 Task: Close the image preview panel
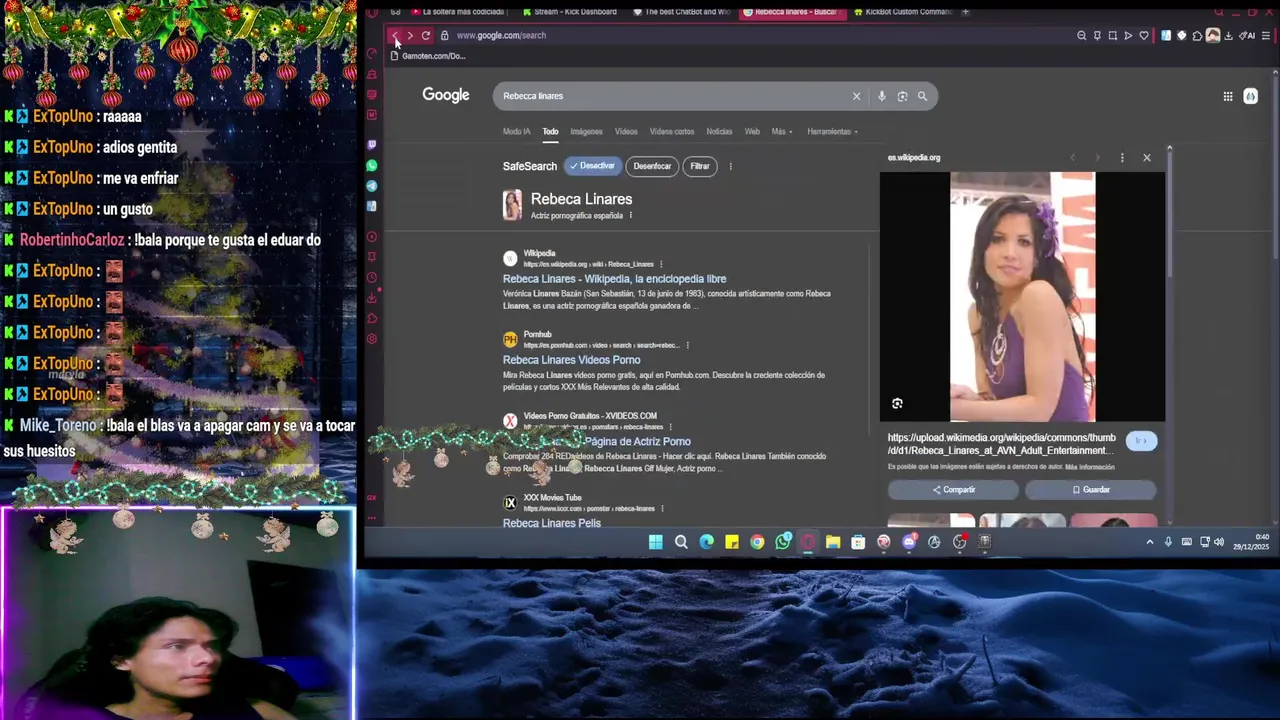tap(1147, 158)
